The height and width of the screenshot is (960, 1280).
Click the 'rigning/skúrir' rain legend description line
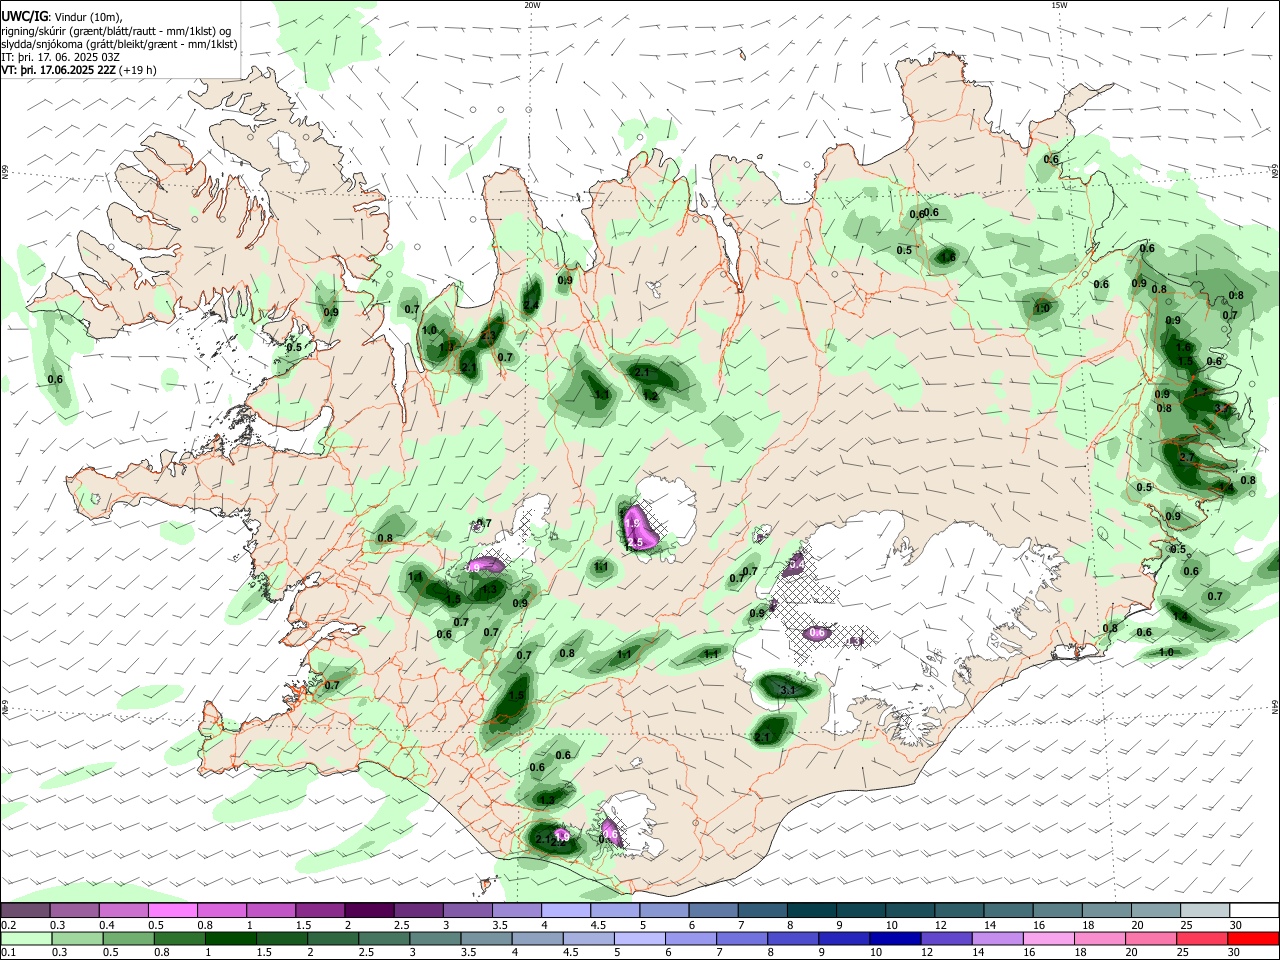click(116, 30)
